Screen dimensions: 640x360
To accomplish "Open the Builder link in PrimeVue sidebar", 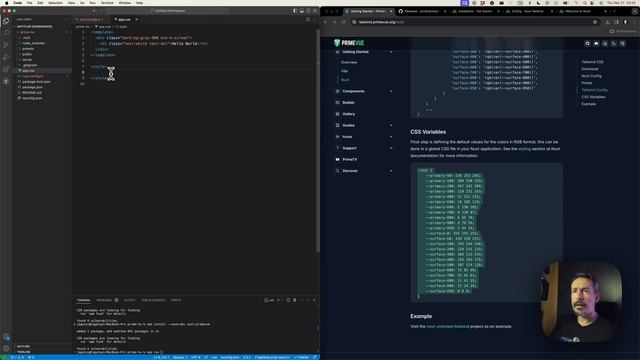I will (x=349, y=102).
